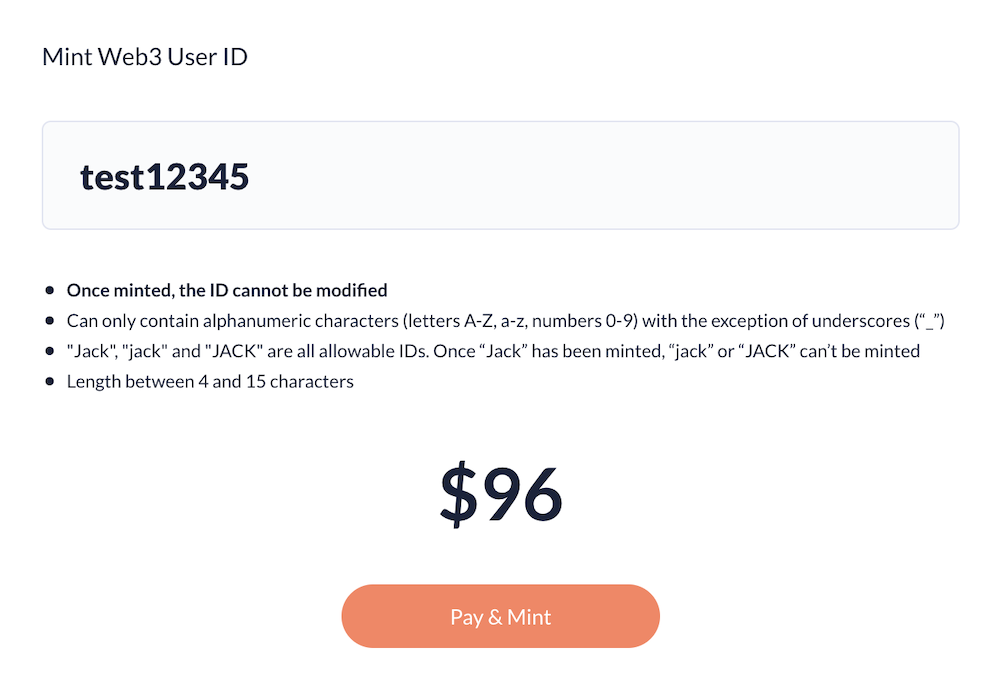Image resolution: width=1000 pixels, height=689 pixels.
Task: Click the $96 price amount
Action: 501,494
